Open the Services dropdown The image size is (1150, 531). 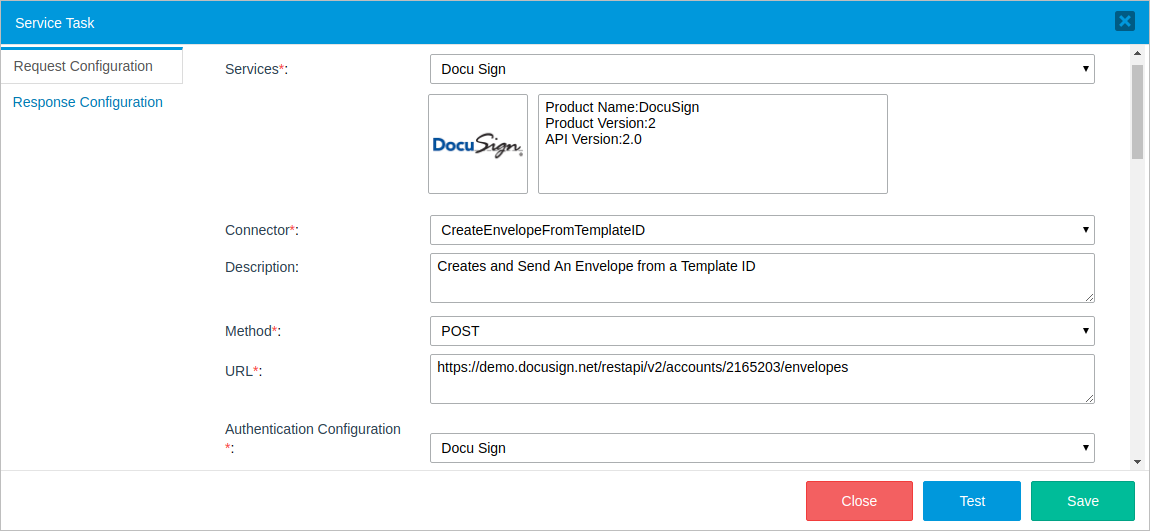coord(761,69)
